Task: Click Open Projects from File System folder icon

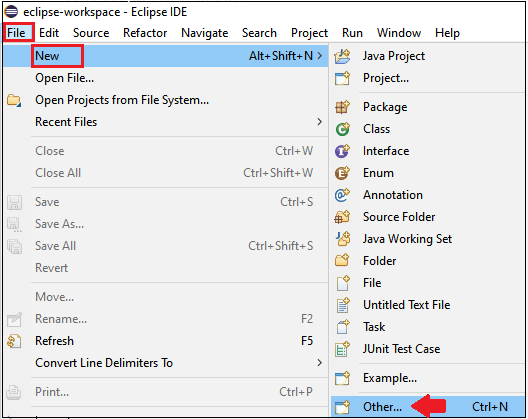Action: click(14, 100)
